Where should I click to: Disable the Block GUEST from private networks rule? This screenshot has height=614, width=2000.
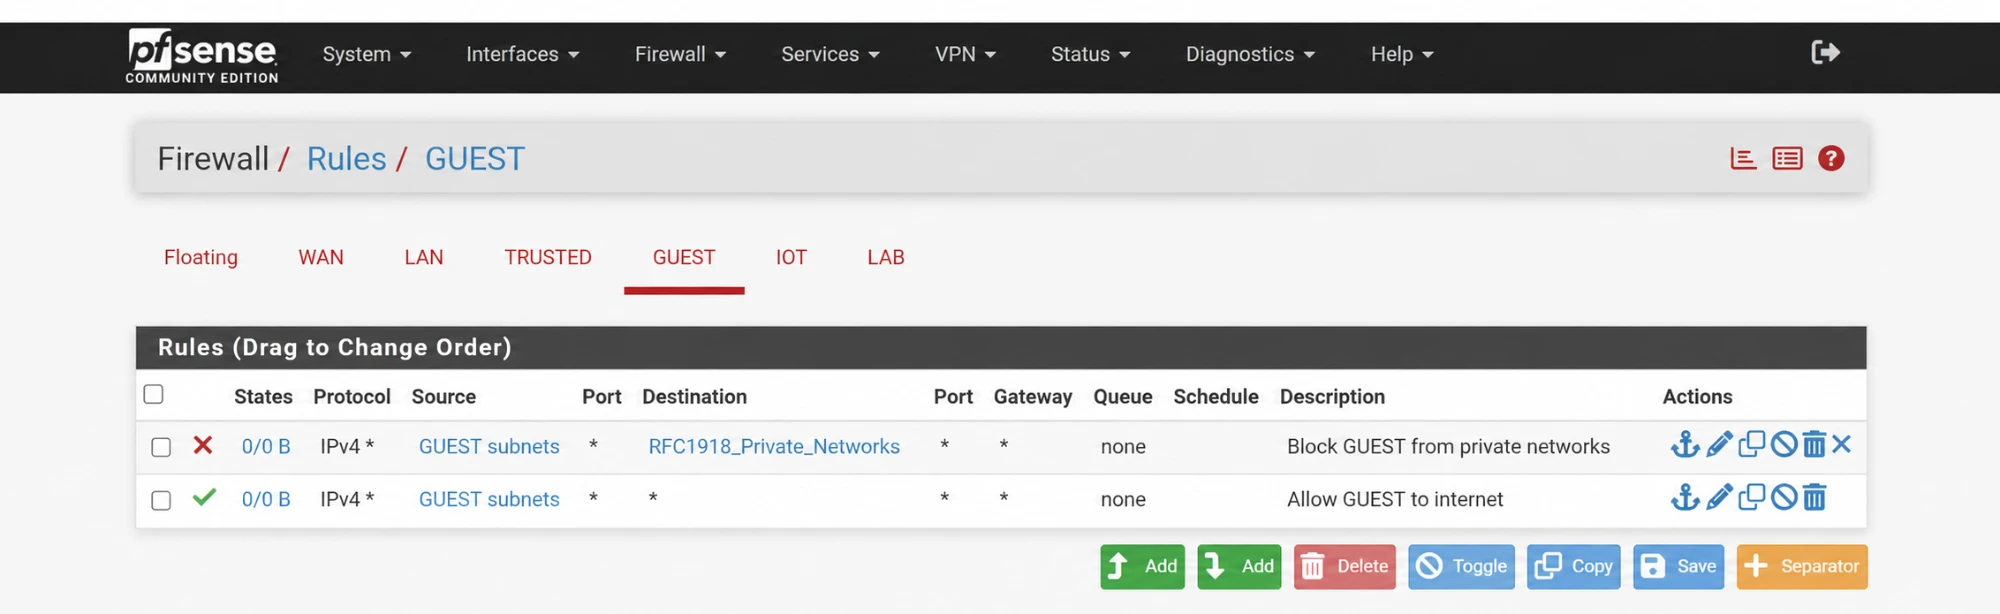(x=1784, y=444)
